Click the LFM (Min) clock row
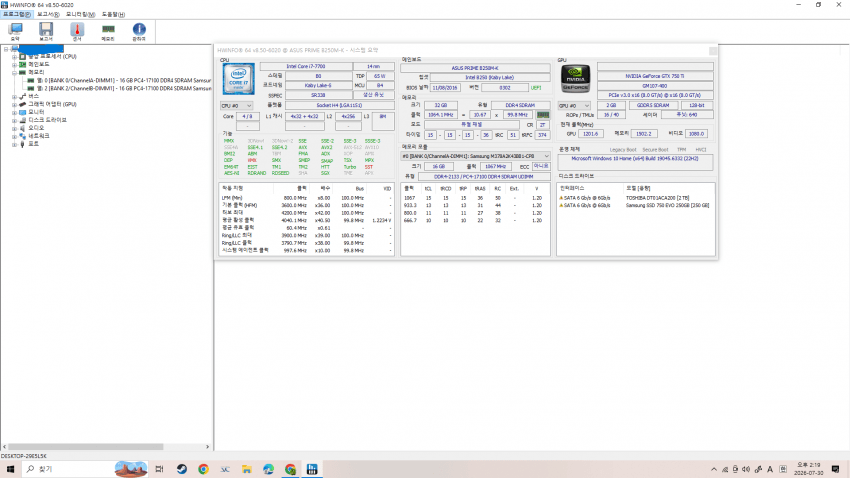 point(306,198)
